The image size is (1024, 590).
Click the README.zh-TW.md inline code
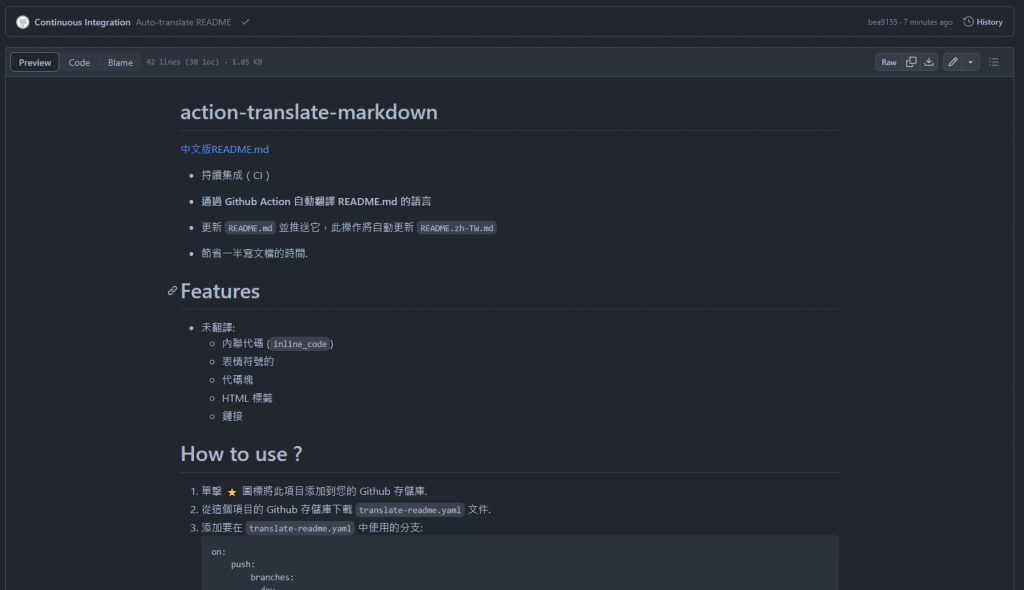click(x=456, y=228)
